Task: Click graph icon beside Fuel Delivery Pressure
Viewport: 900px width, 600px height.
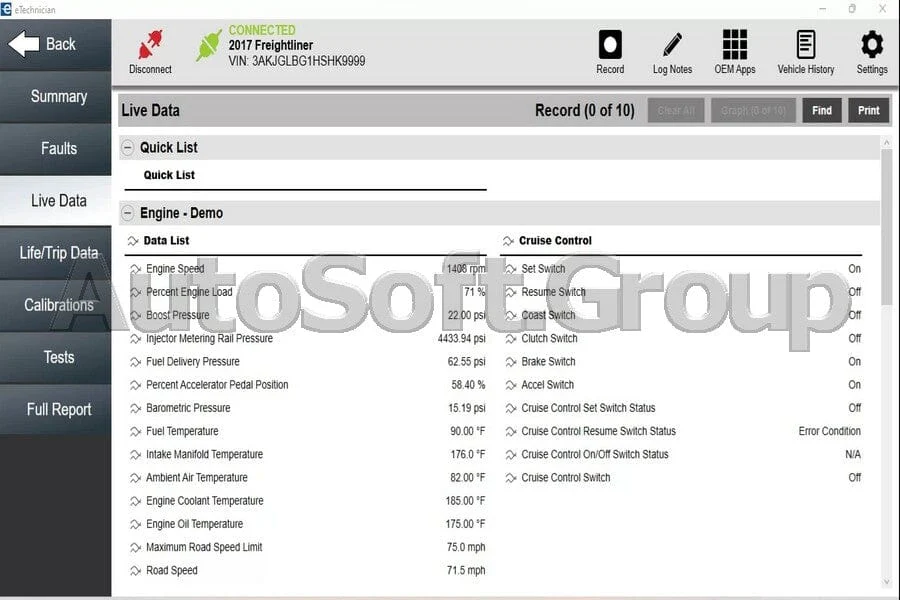Action: point(135,362)
